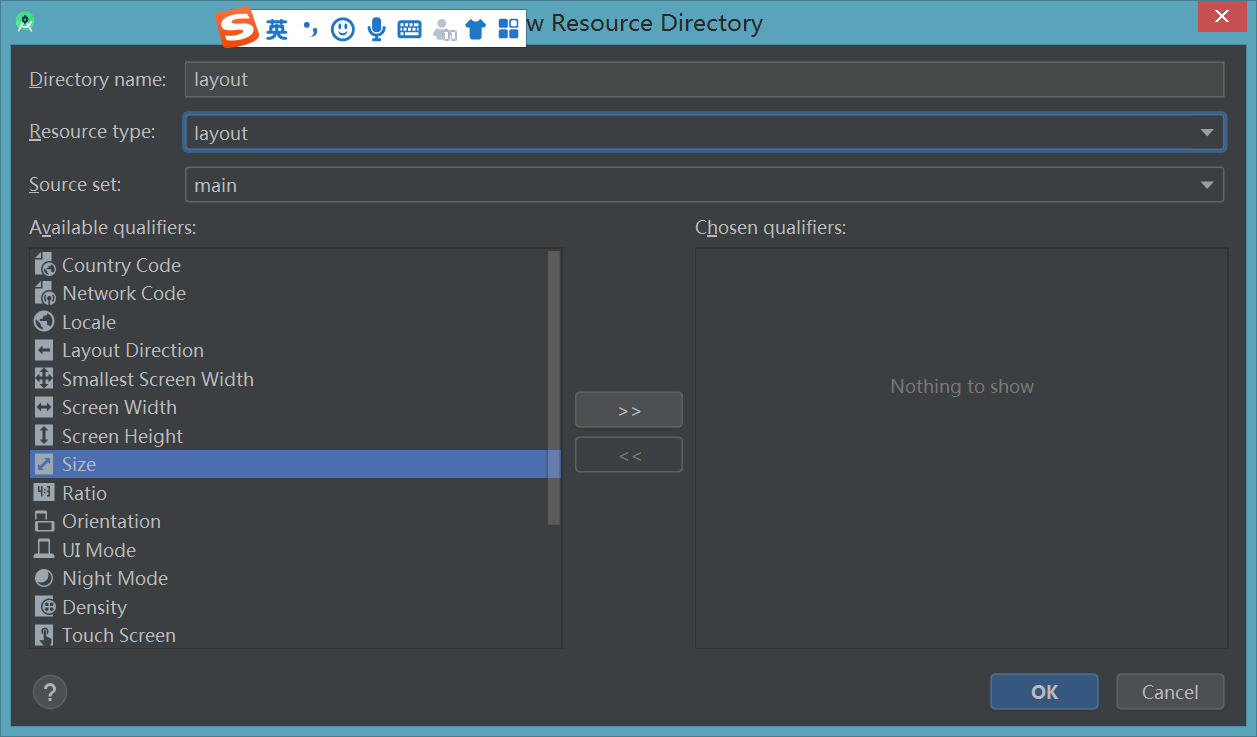The image size is (1257, 737).
Task: Click the help question mark icon
Action: [x=49, y=691]
